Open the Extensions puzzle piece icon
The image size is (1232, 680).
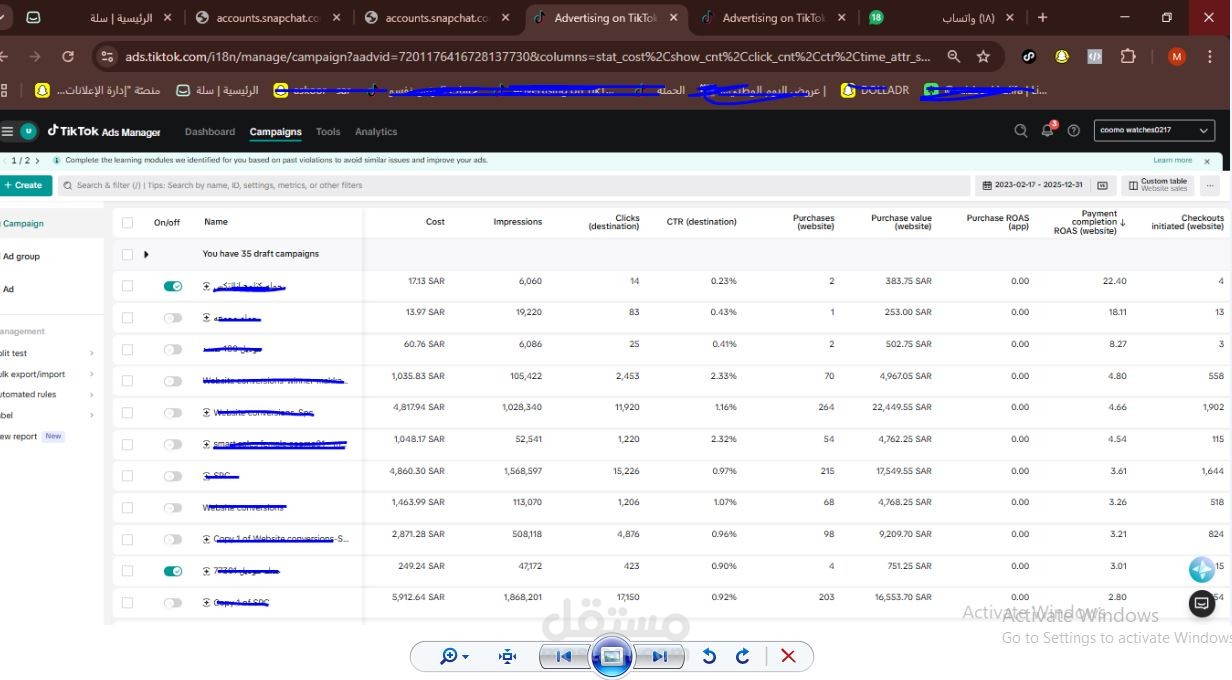[1128, 57]
